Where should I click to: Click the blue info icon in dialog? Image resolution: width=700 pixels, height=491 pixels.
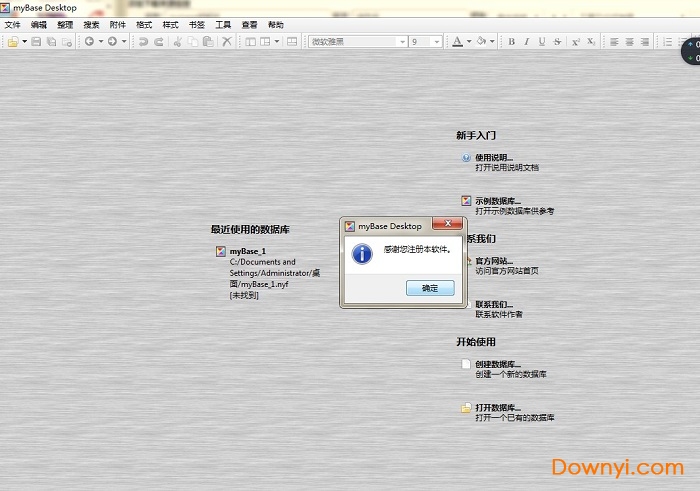362,254
